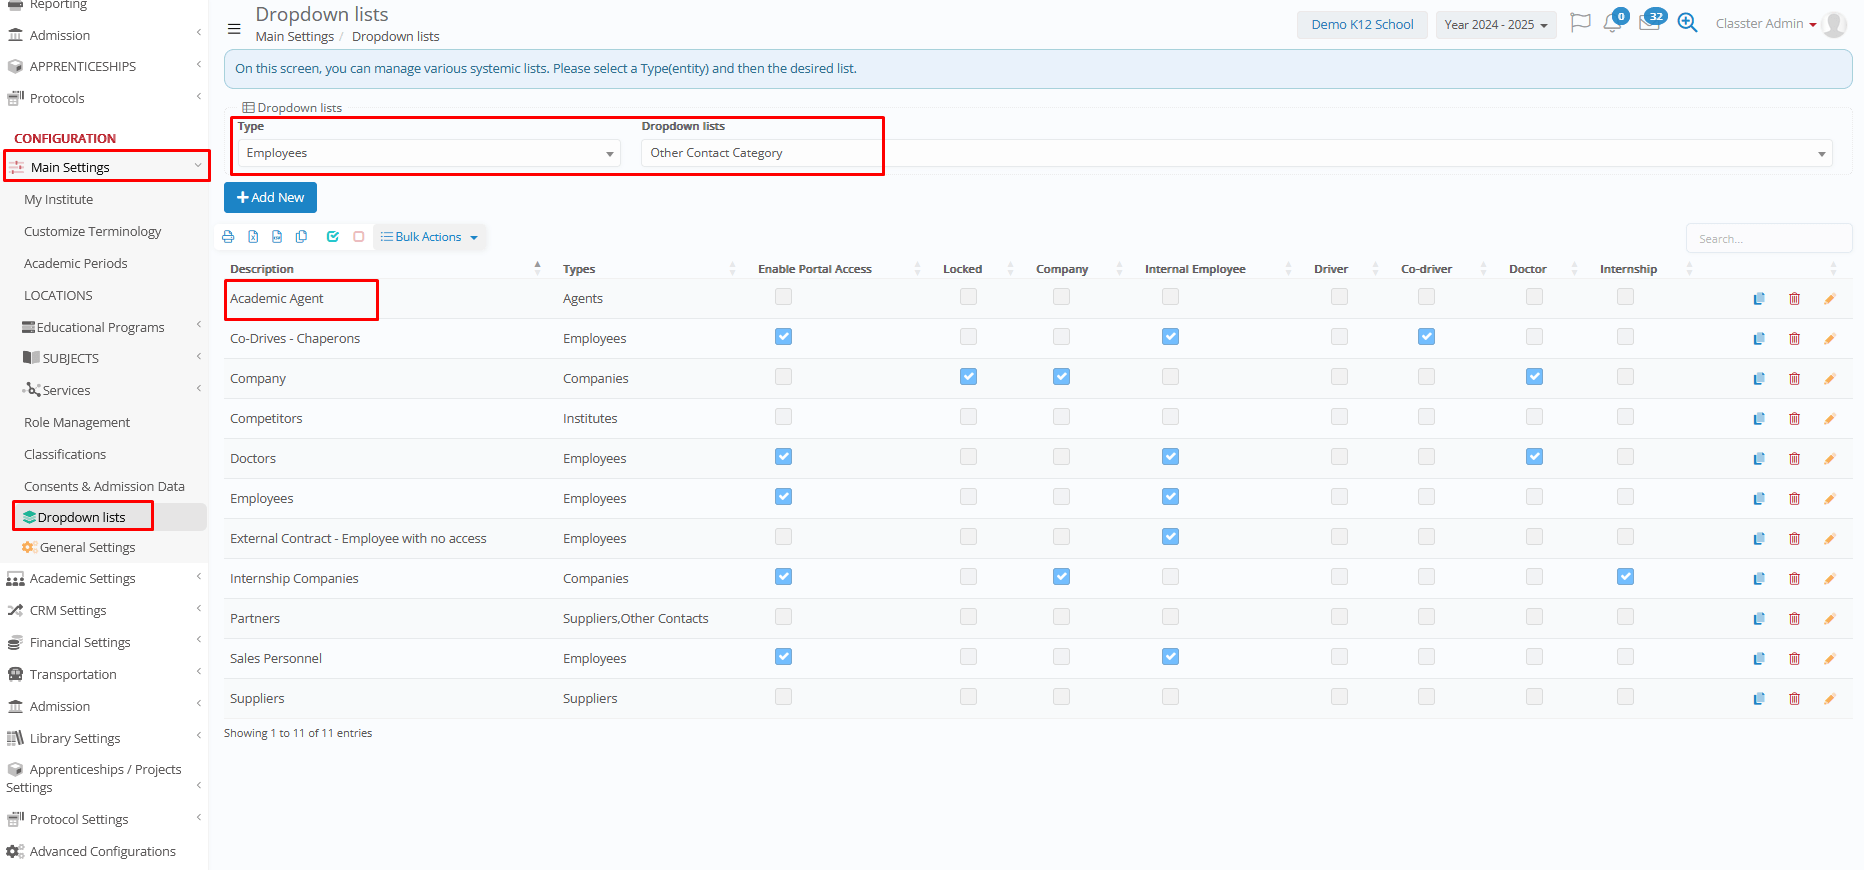Check Internship checkbox for Internship Companies
This screenshot has height=870, width=1864.
click(1625, 577)
